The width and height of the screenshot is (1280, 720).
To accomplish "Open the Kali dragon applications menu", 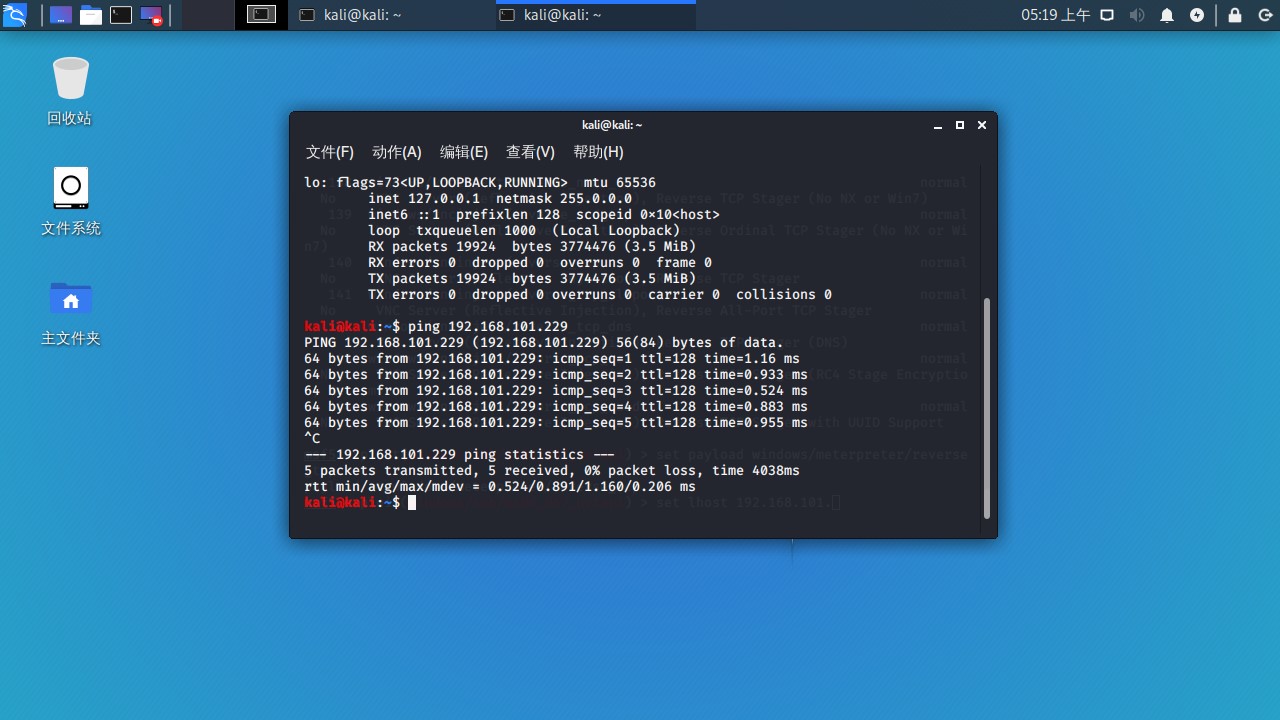I will [x=15, y=15].
